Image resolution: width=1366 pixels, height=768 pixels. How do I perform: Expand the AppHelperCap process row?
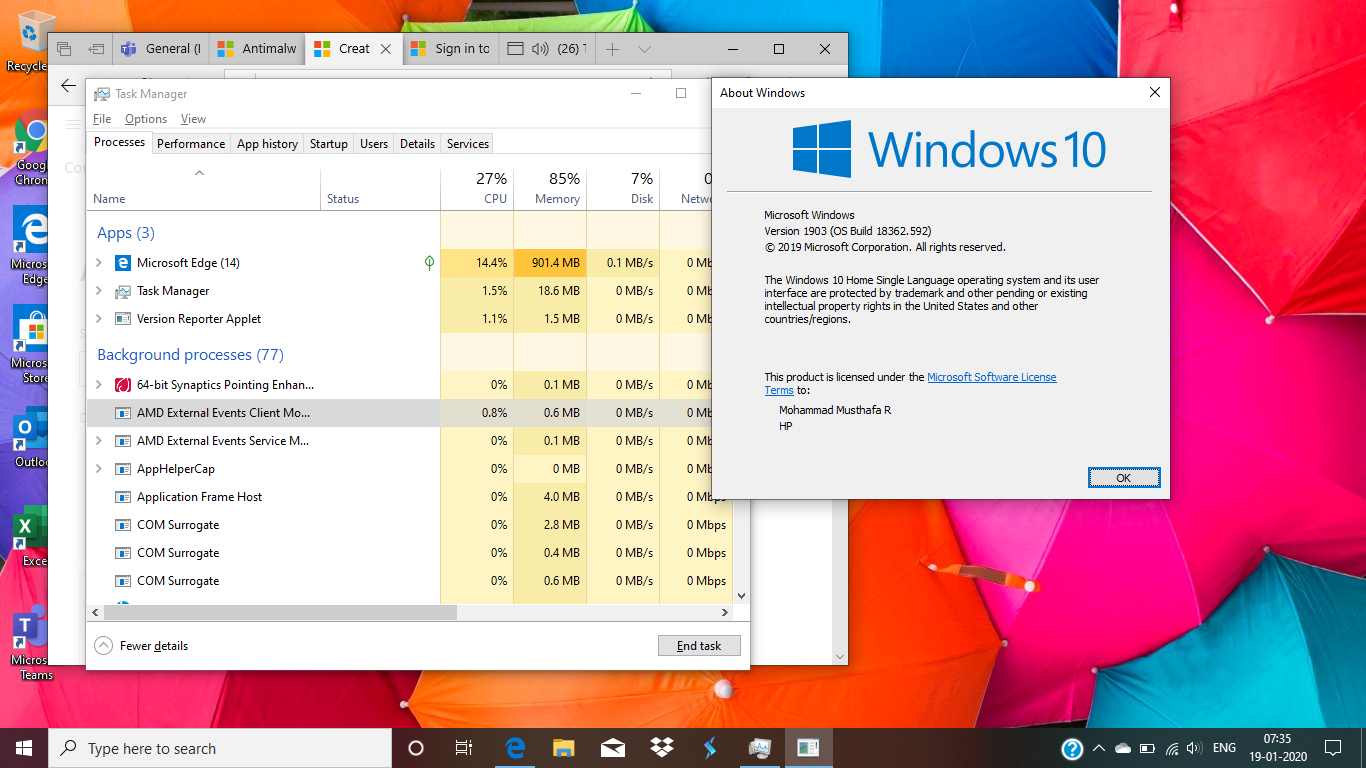[98, 469]
